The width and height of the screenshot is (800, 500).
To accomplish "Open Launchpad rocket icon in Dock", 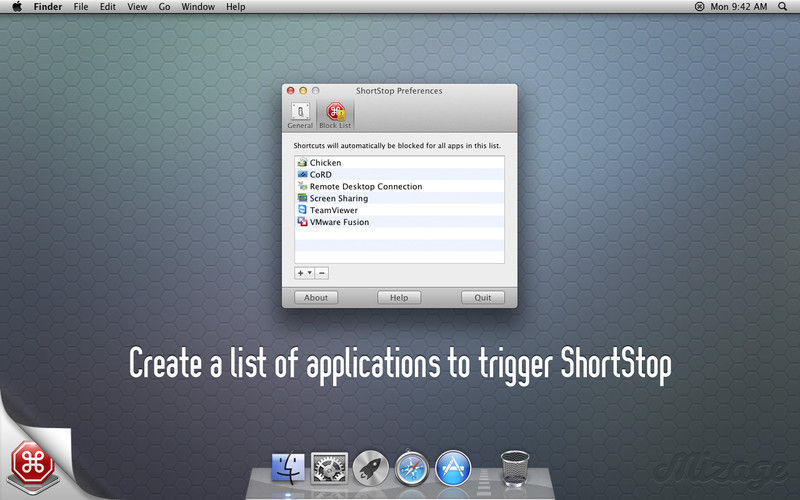I will [371, 468].
